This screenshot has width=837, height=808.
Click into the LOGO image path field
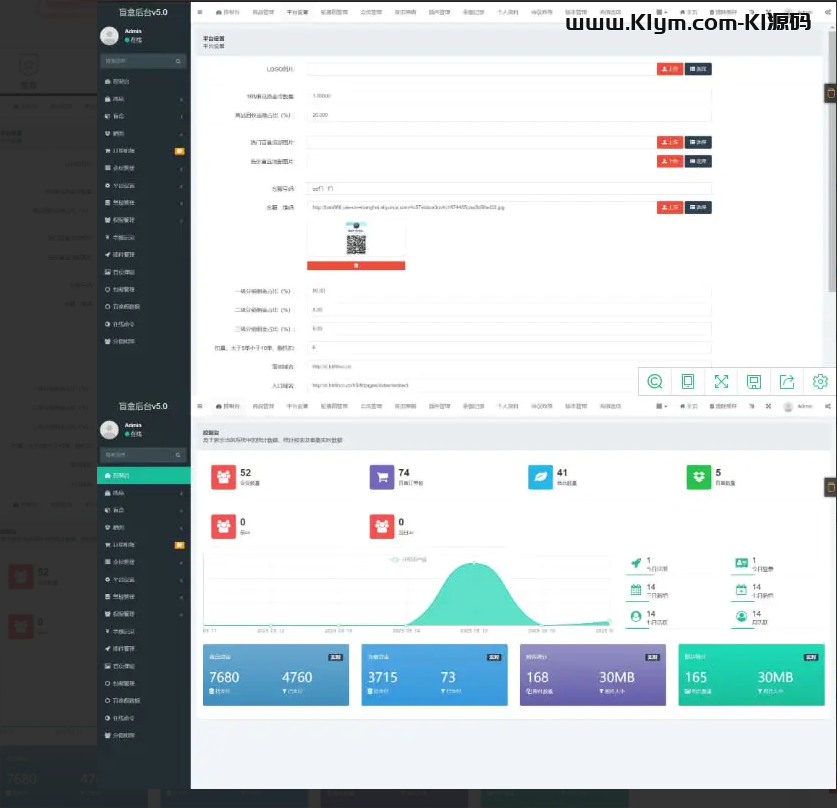click(x=481, y=69)
